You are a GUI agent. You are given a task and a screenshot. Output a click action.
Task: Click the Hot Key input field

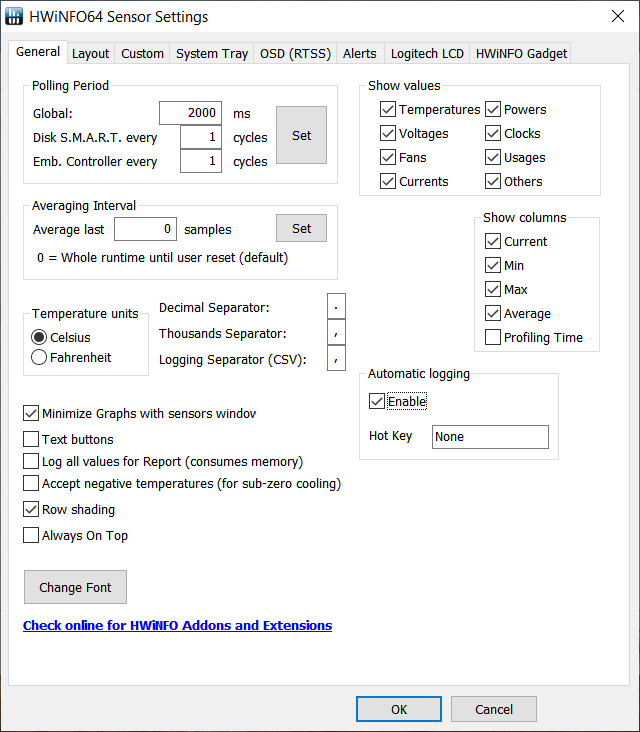[490, 437]
